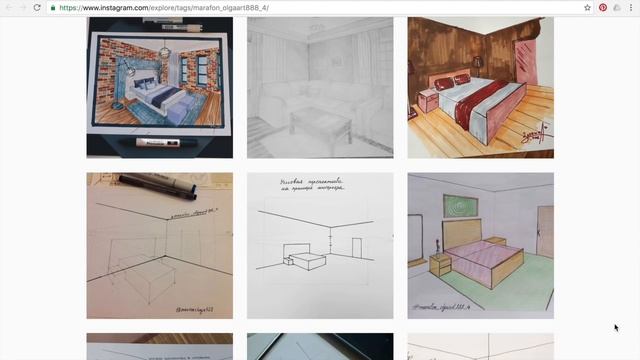Click the Pinterest extension icon
Image resolution: width=640 pixels, height=360 pixels.
pyautogui.click(x=603, y=7)
